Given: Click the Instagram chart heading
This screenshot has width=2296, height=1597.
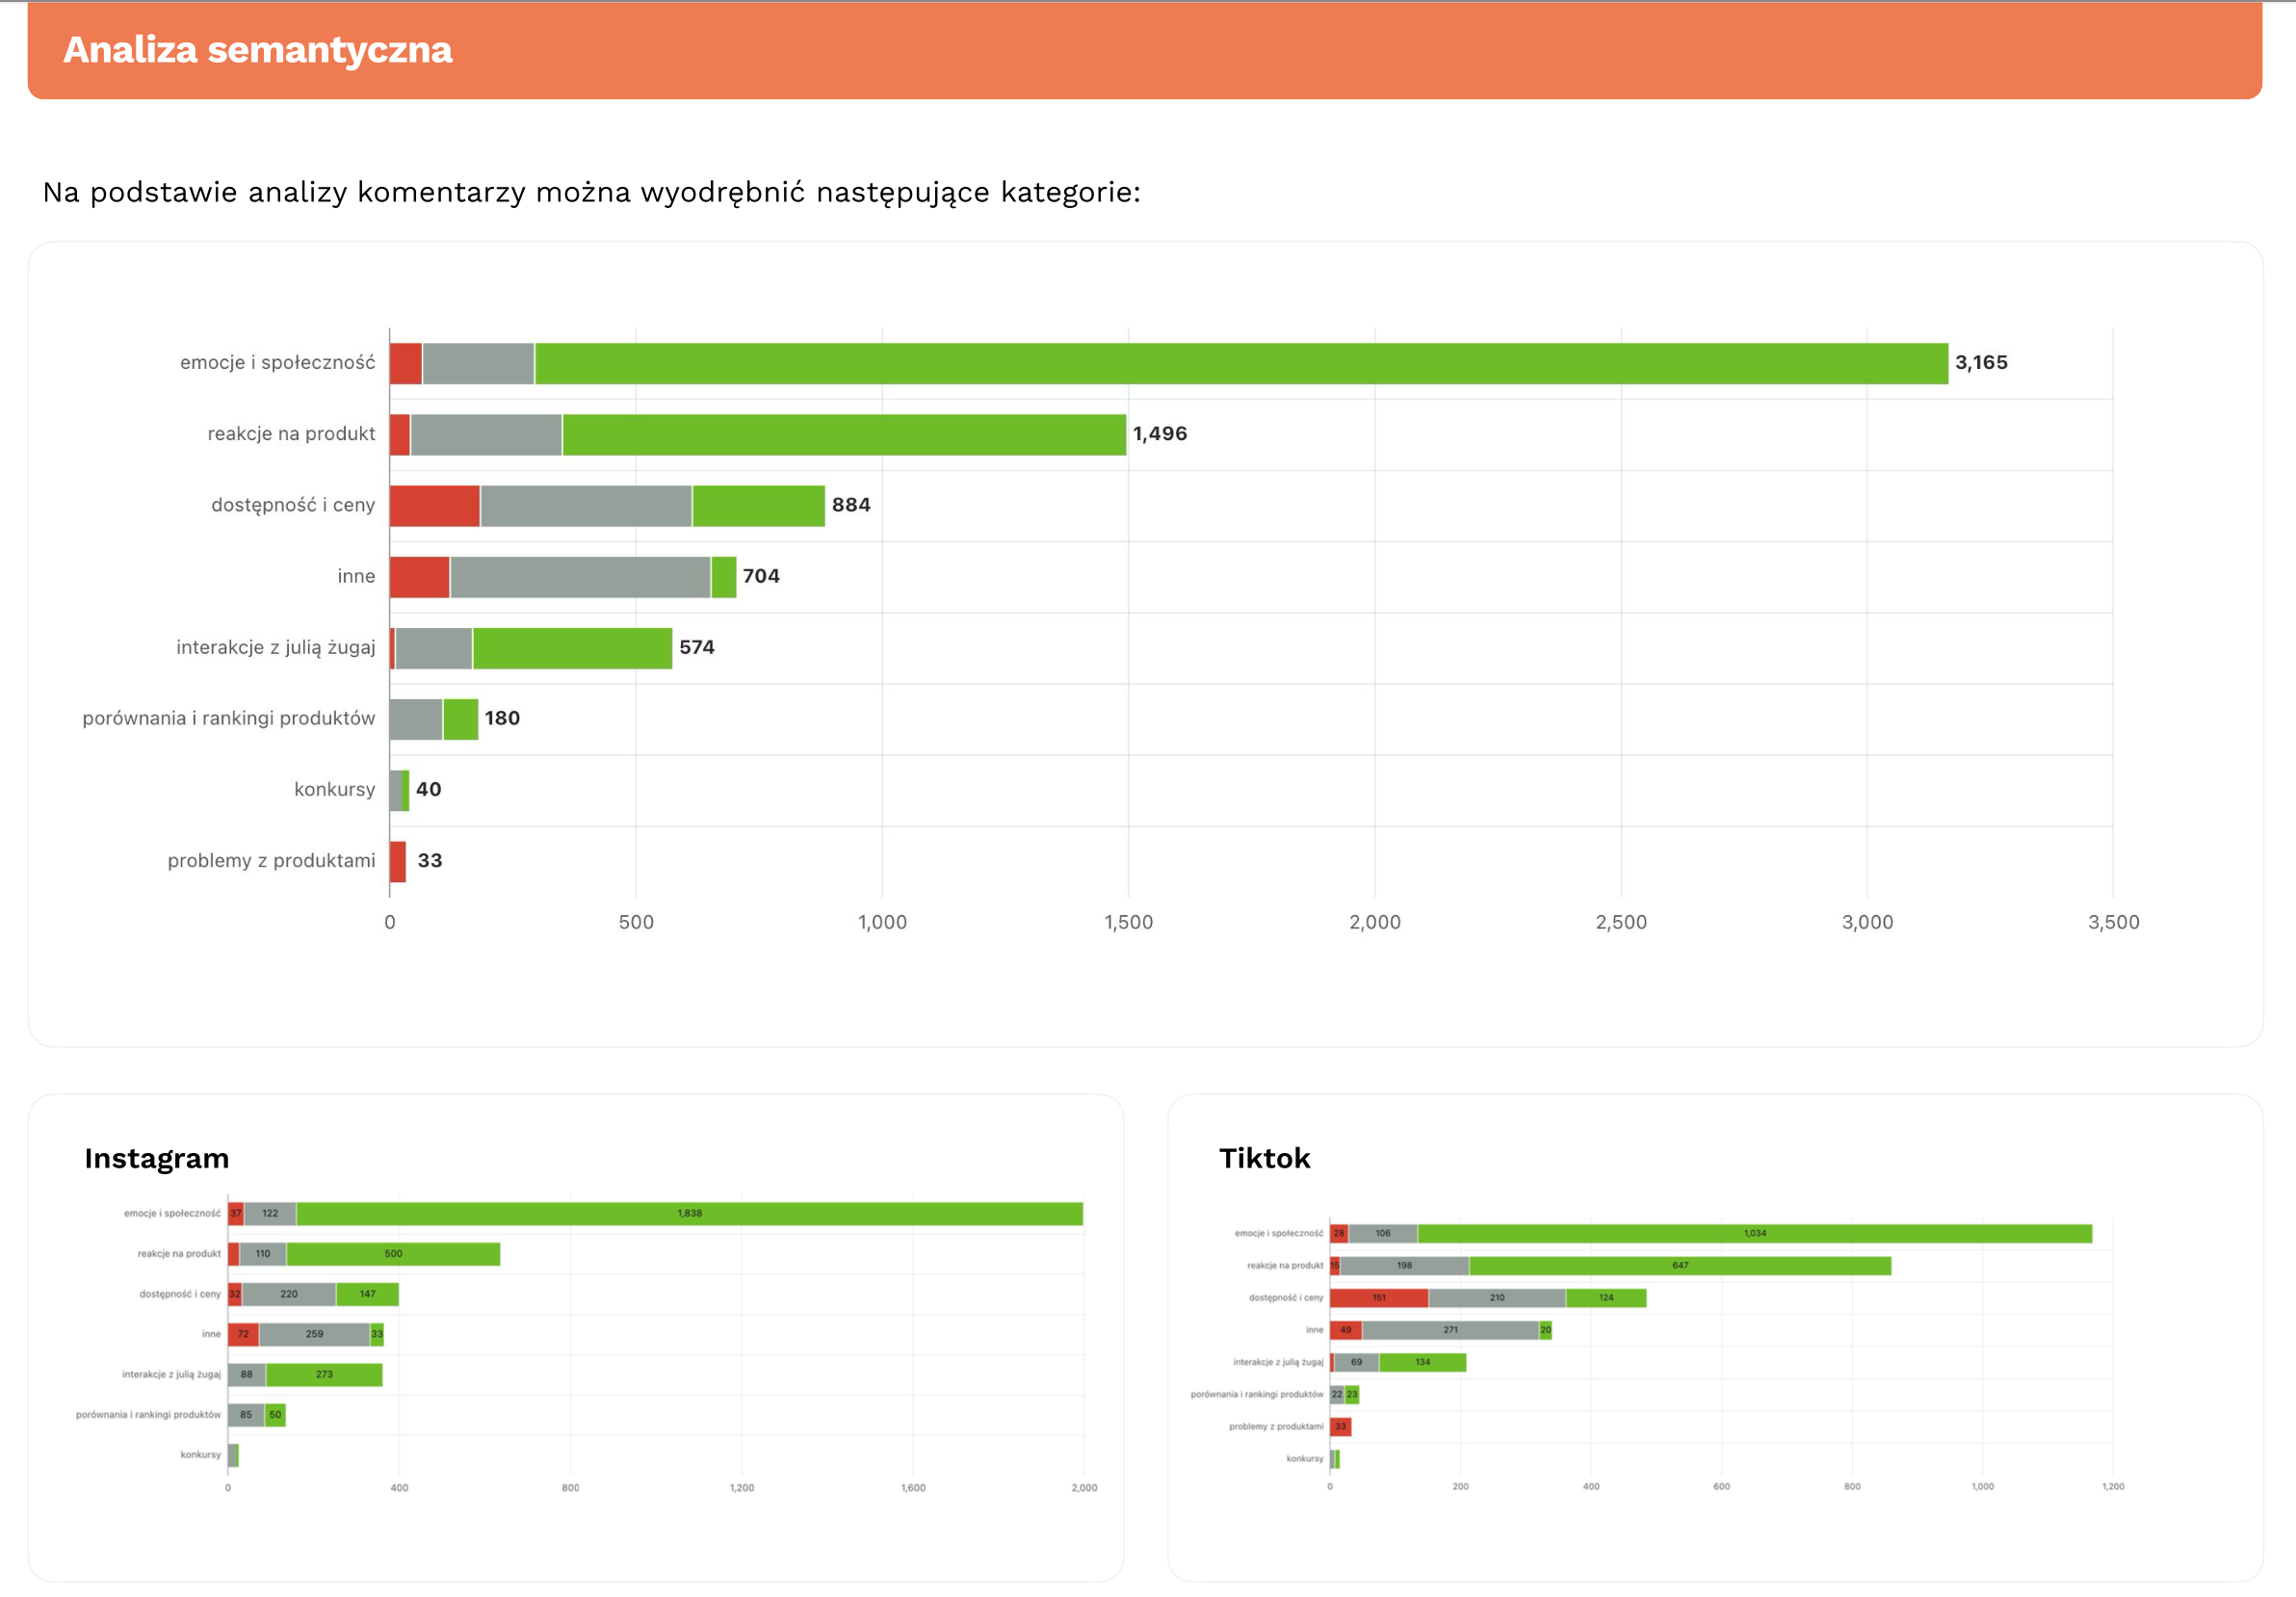Looking at the screenshot, I should click(x=157, y=1158).
